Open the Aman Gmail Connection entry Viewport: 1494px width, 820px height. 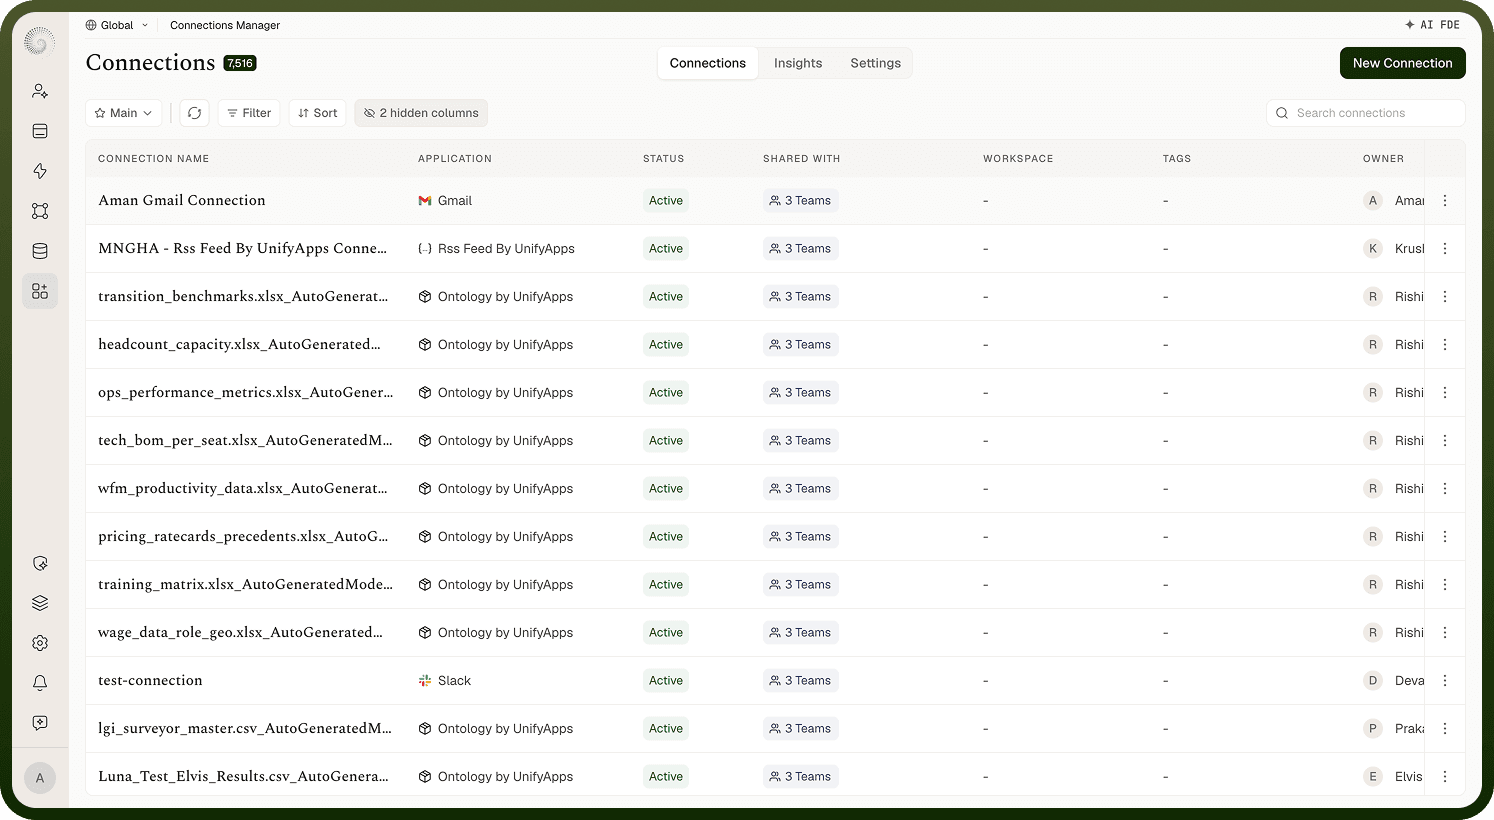coord(182,201)
